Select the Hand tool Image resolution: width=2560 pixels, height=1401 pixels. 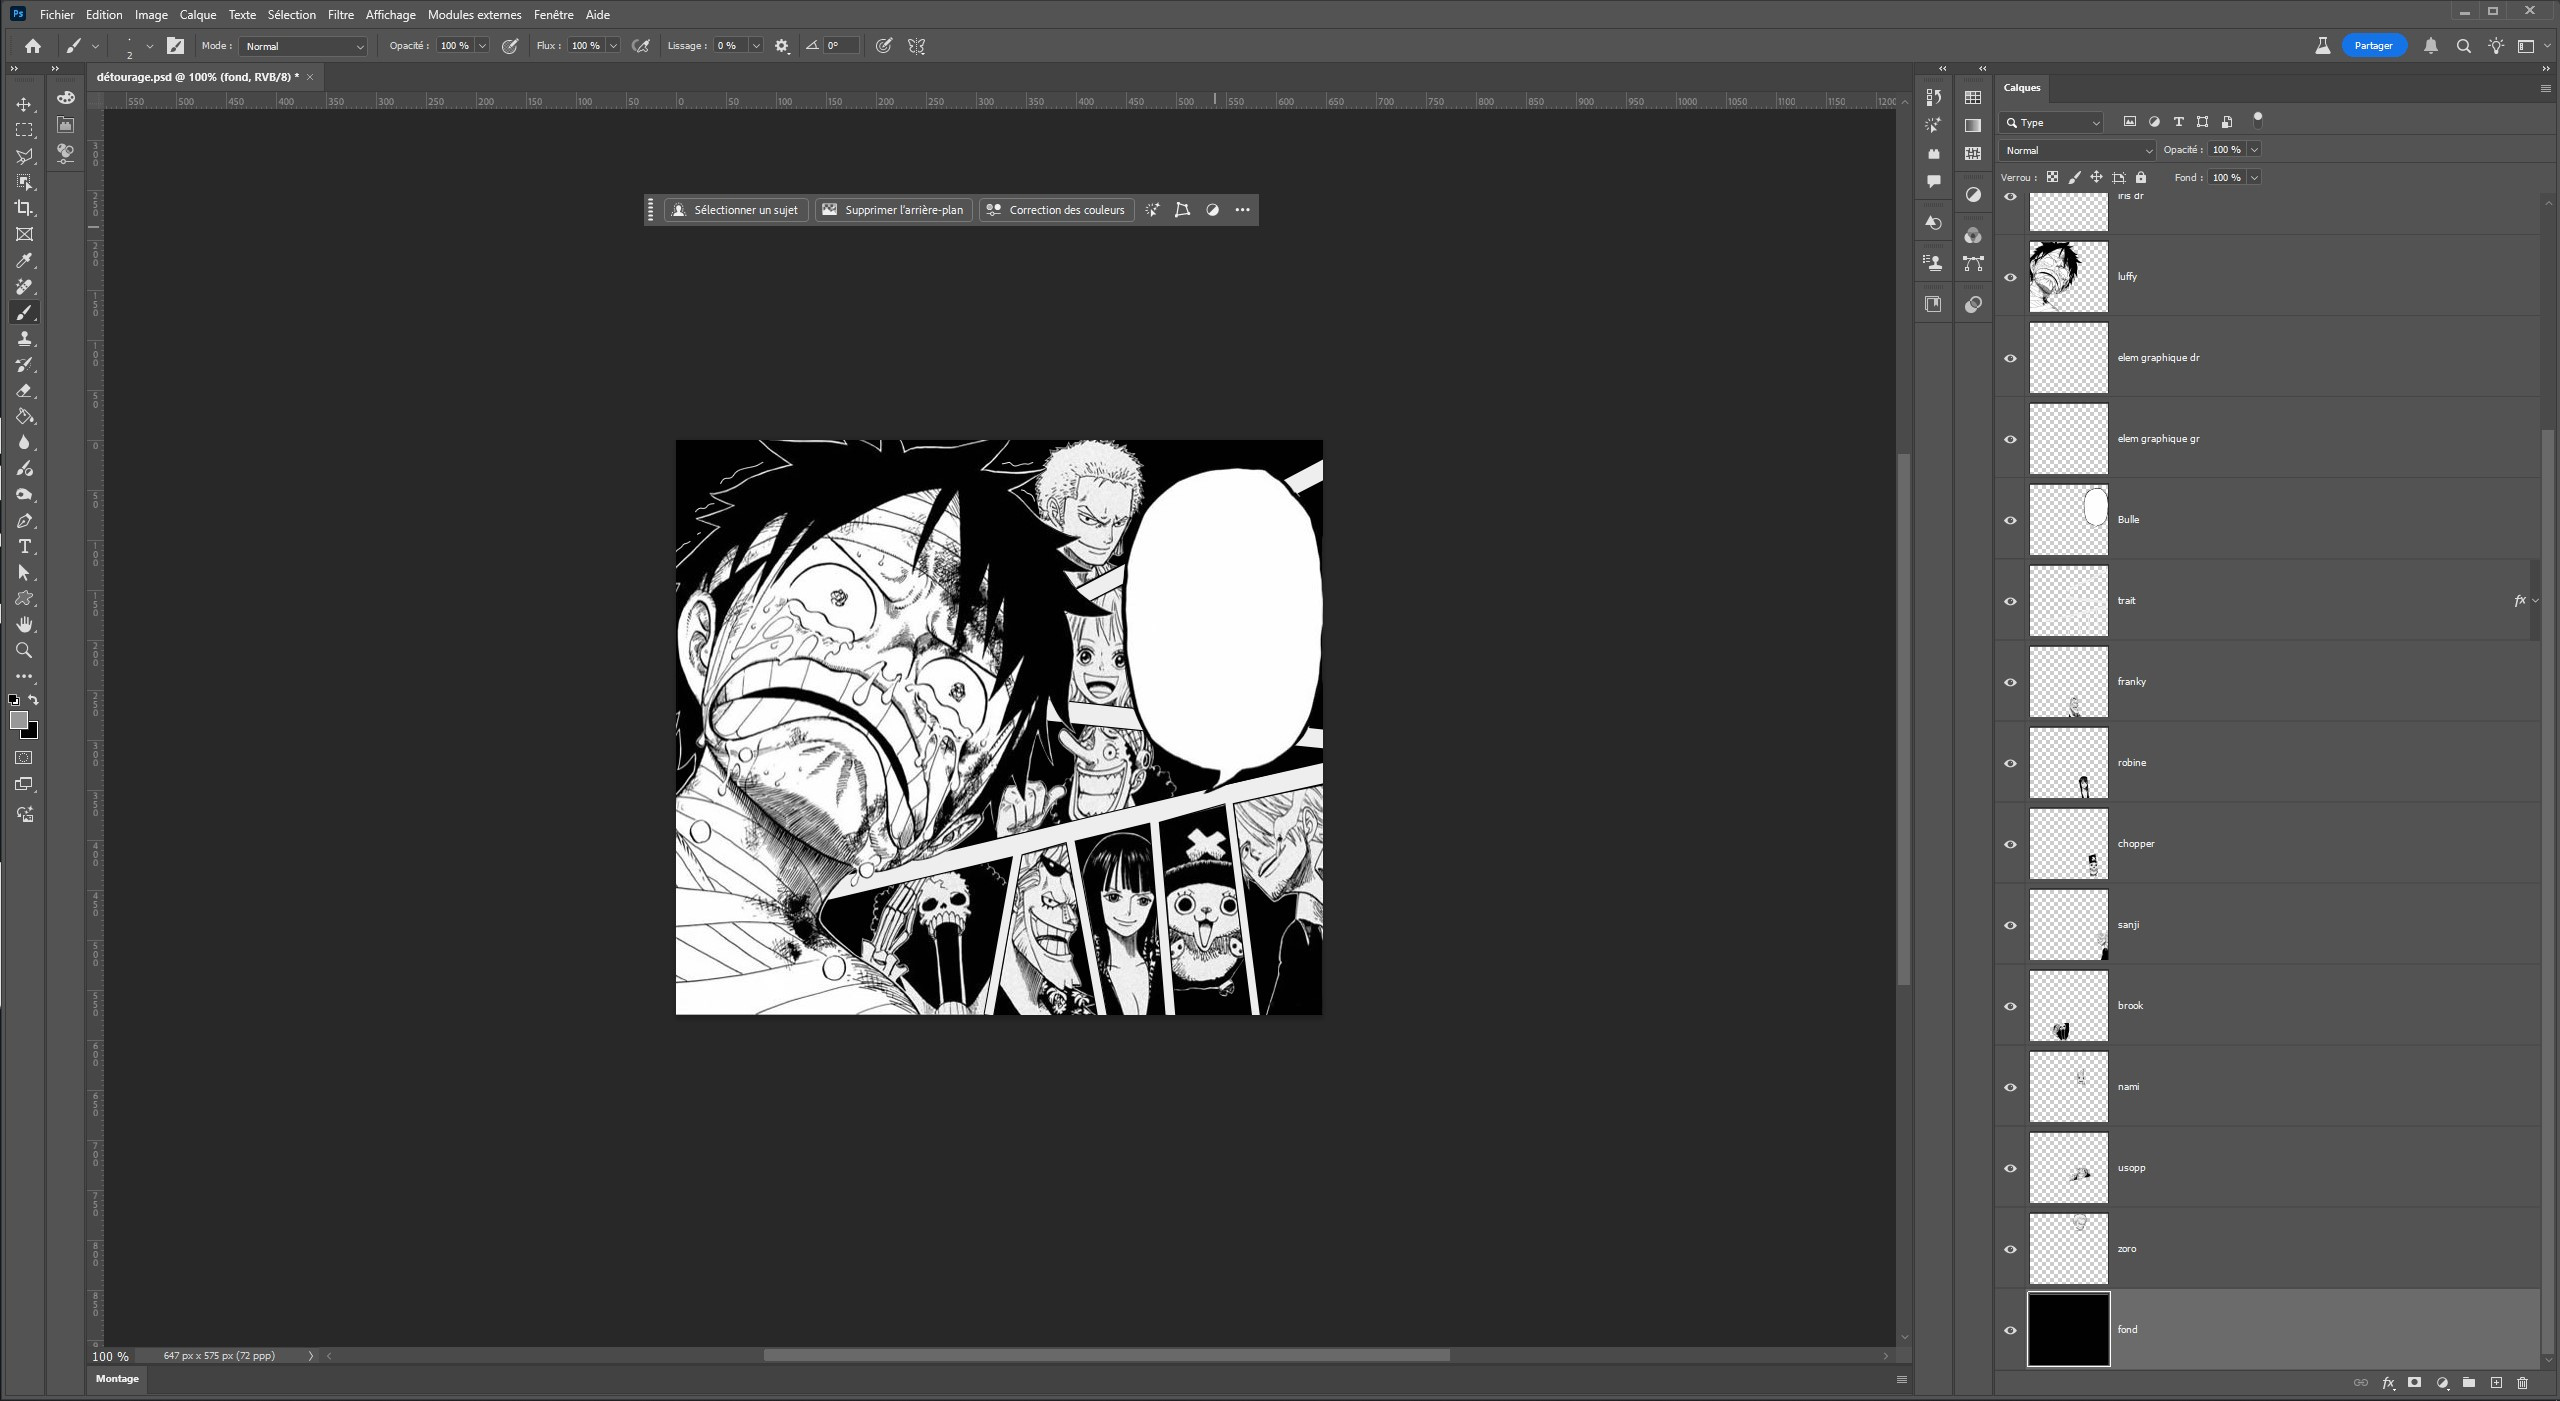pos(24,625)
